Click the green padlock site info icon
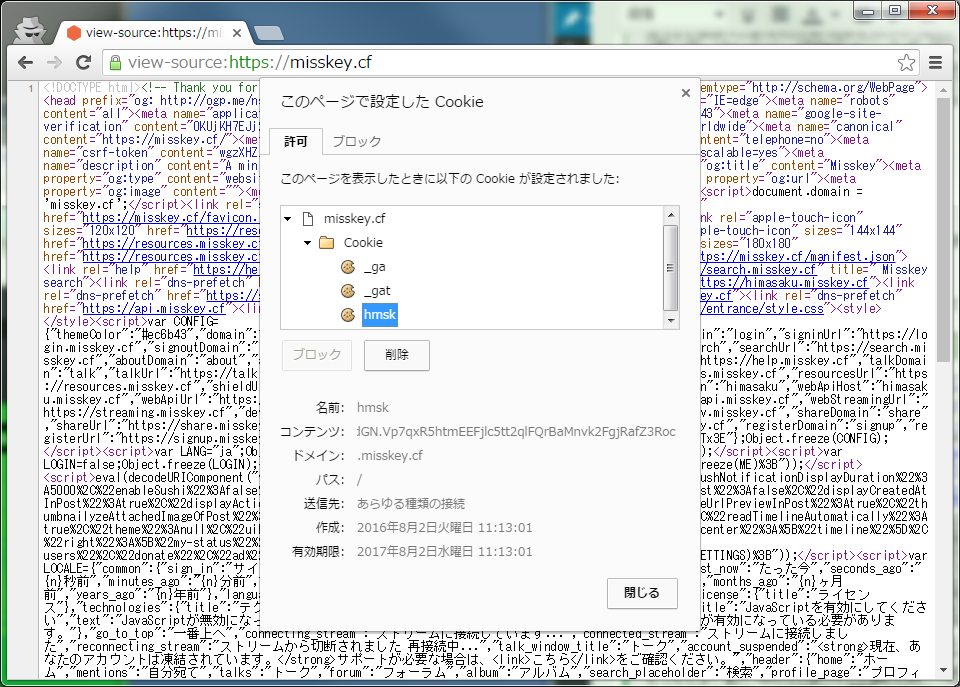The width and height of the screenshot is (960, 687). point(115,63)
